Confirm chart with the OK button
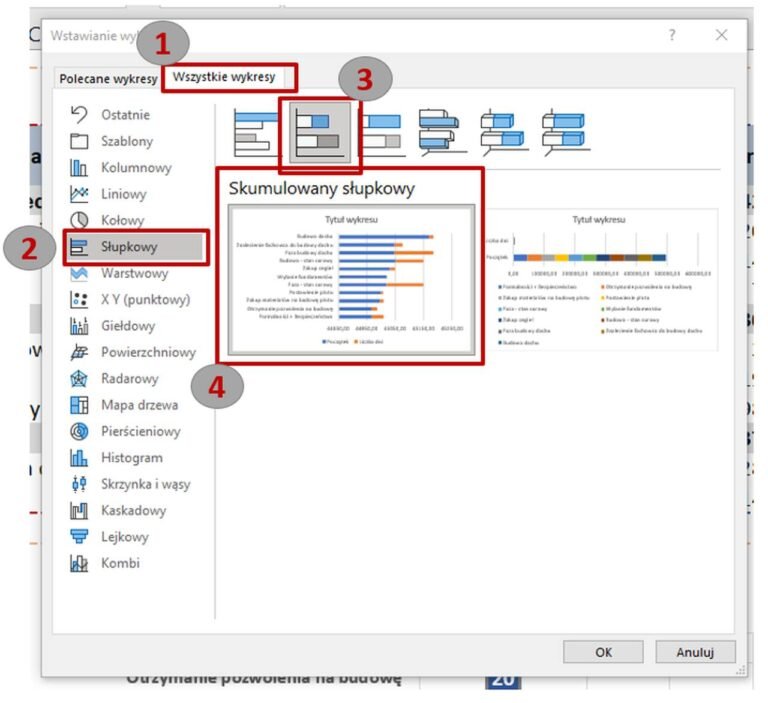 coord(603,652)
